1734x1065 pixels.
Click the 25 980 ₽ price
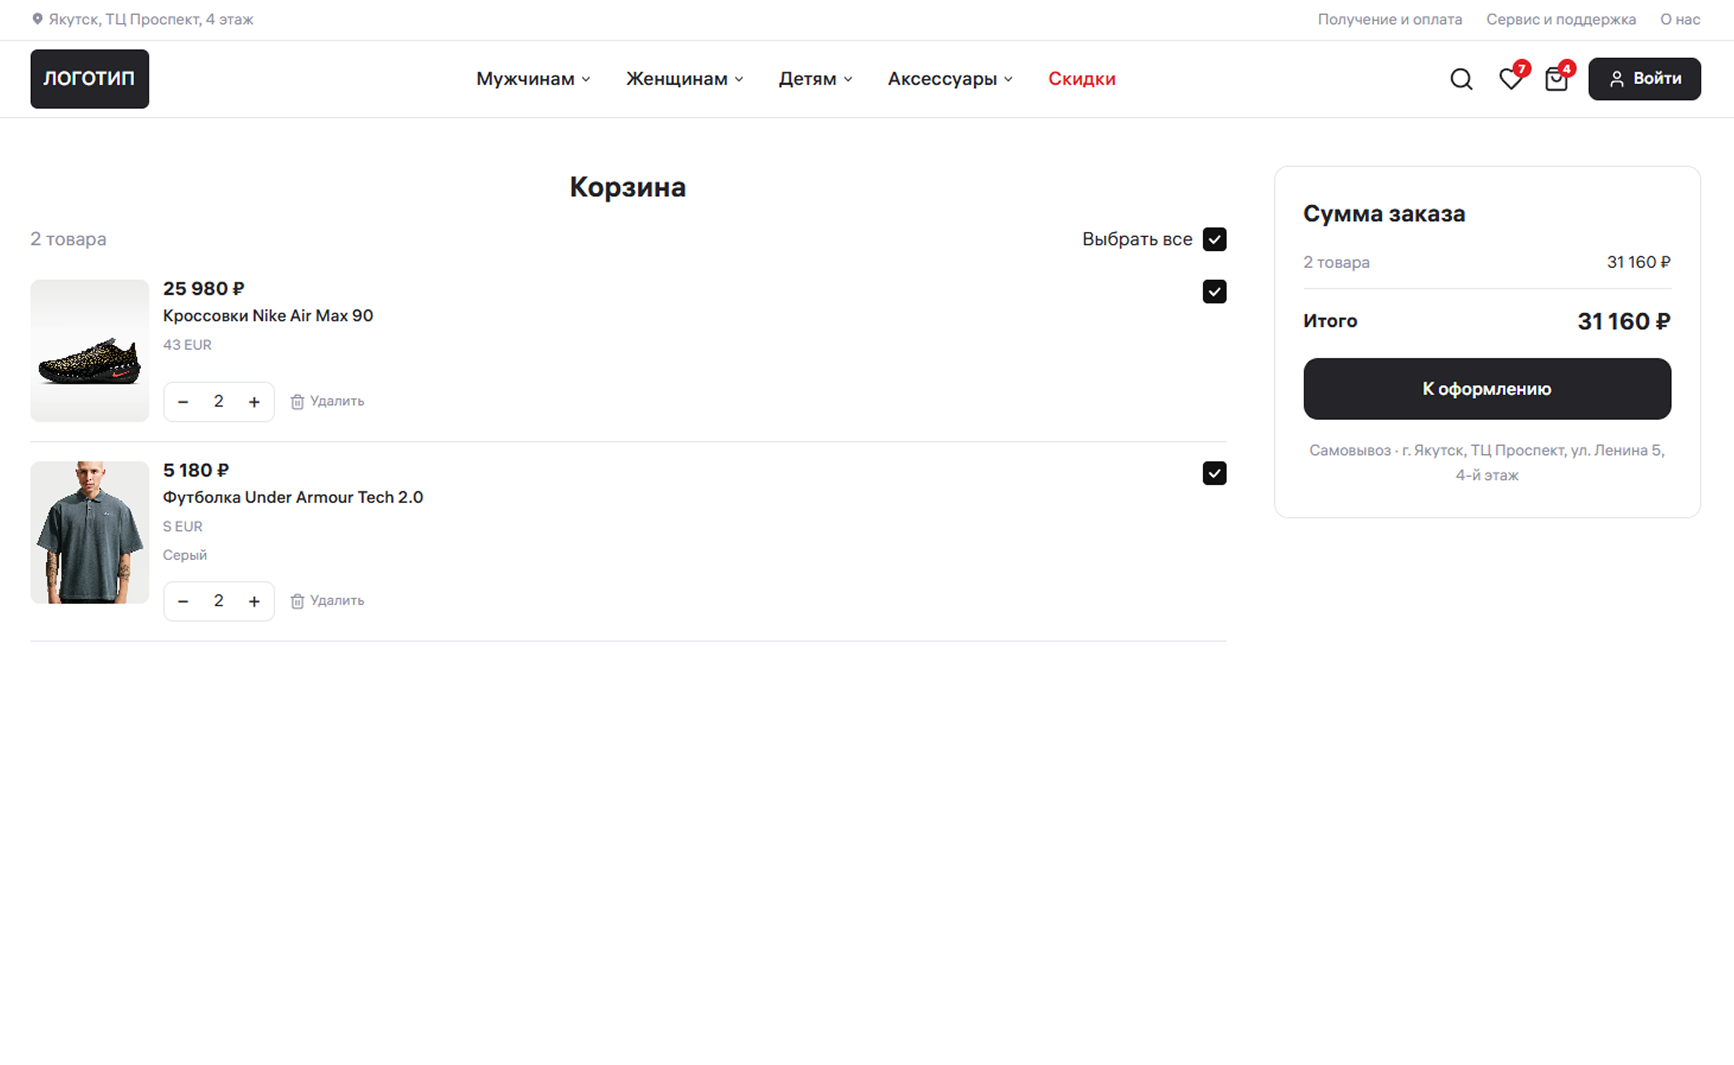[204, 289]
